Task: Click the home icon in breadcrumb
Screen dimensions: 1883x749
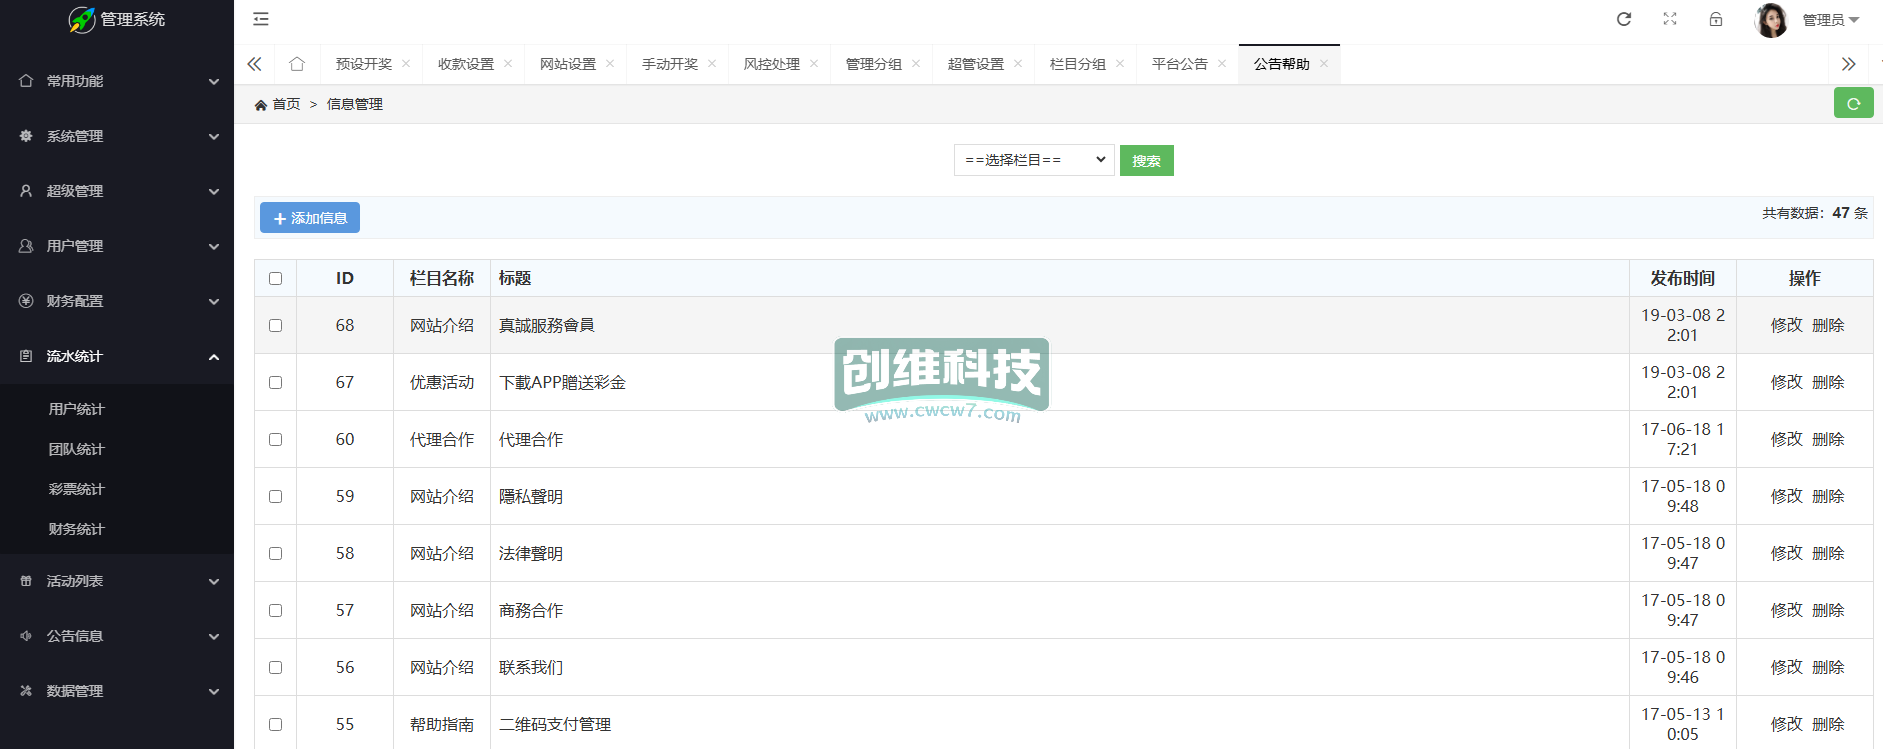Action: pos(261,104)
